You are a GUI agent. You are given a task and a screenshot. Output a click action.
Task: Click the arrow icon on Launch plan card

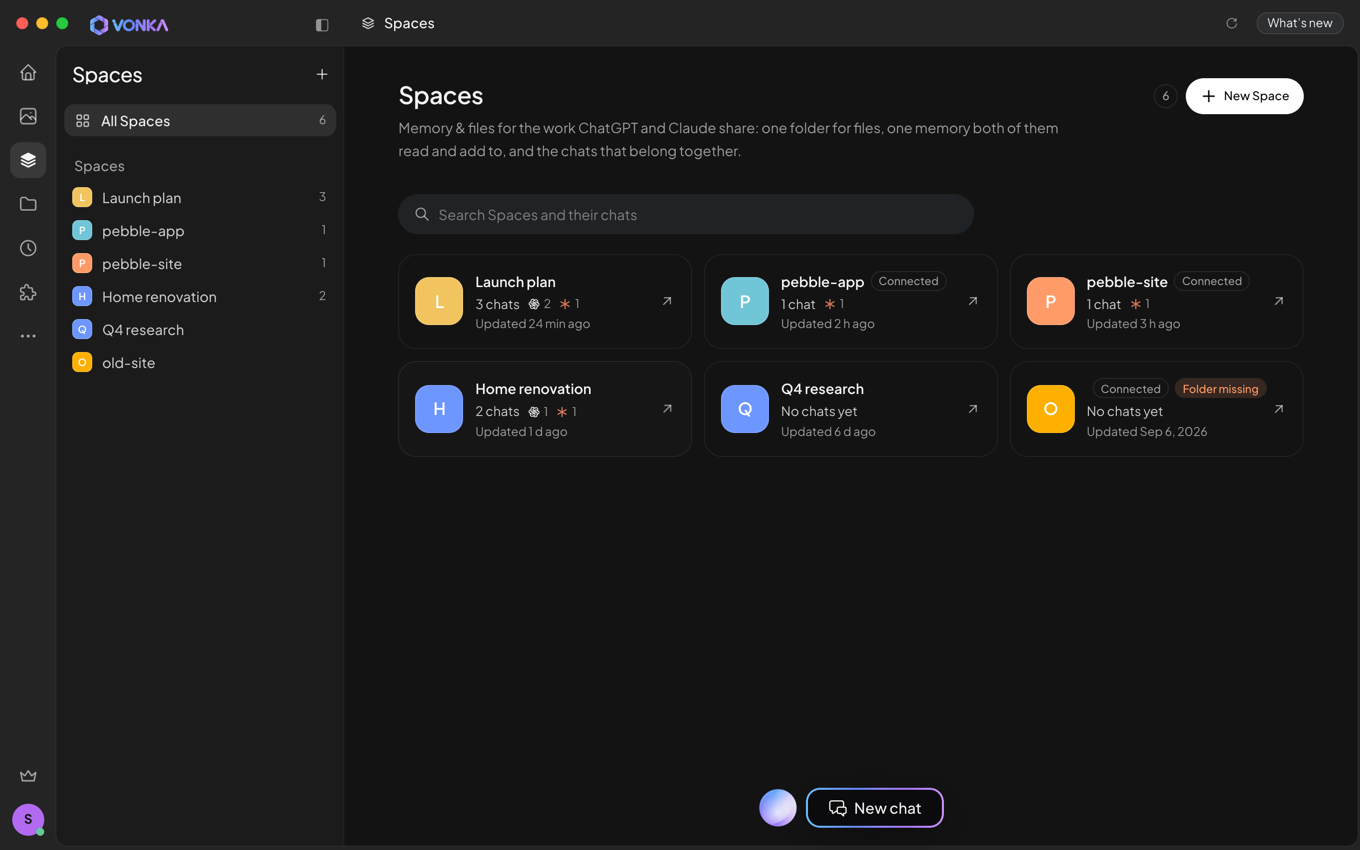[x=667, y=301]
